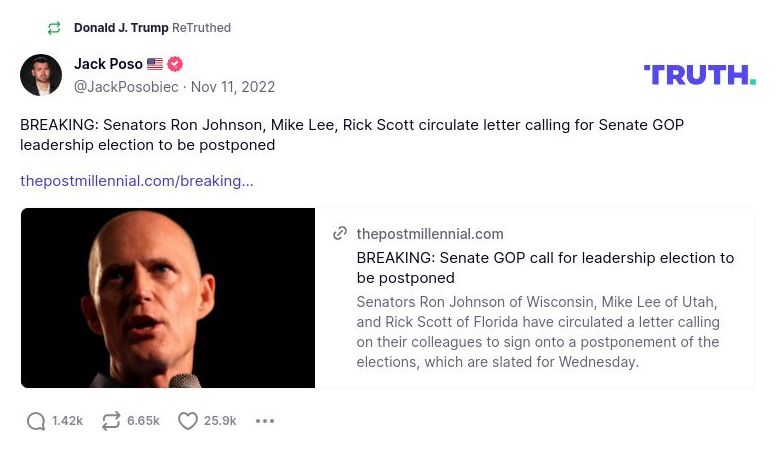The width and height of the screenshot is (777, 451).
Task: Click the Jack Poso display name
Action: [x=108, y=64]
